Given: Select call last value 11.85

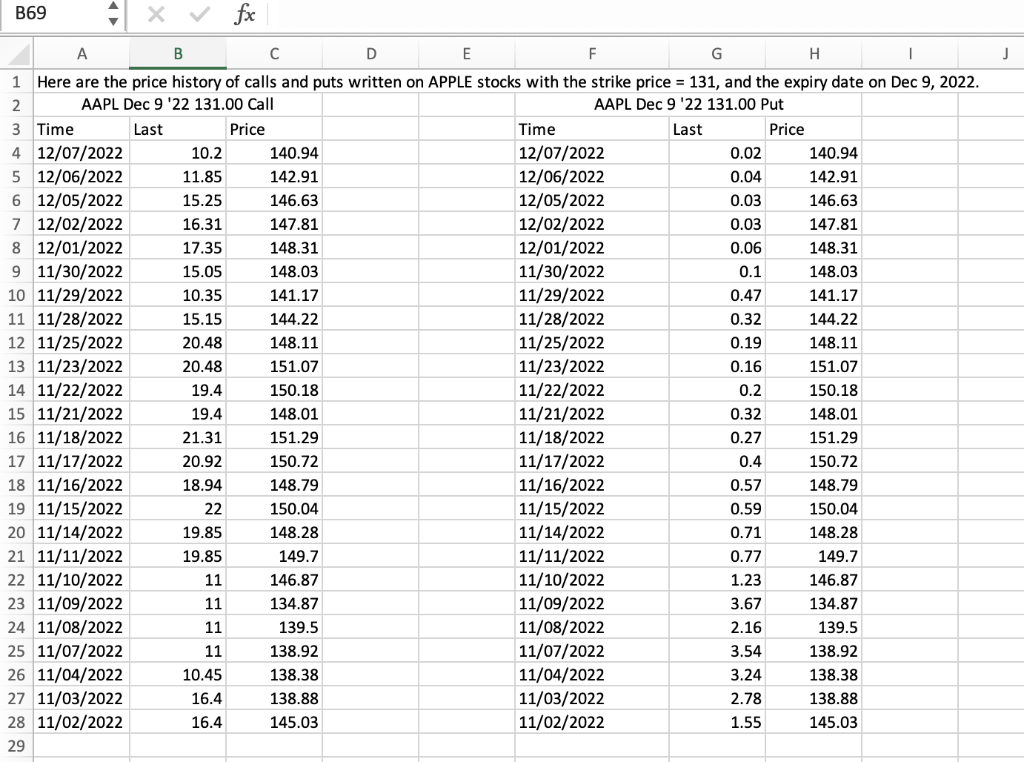Looking at the screenshot, I should (178, 176).
